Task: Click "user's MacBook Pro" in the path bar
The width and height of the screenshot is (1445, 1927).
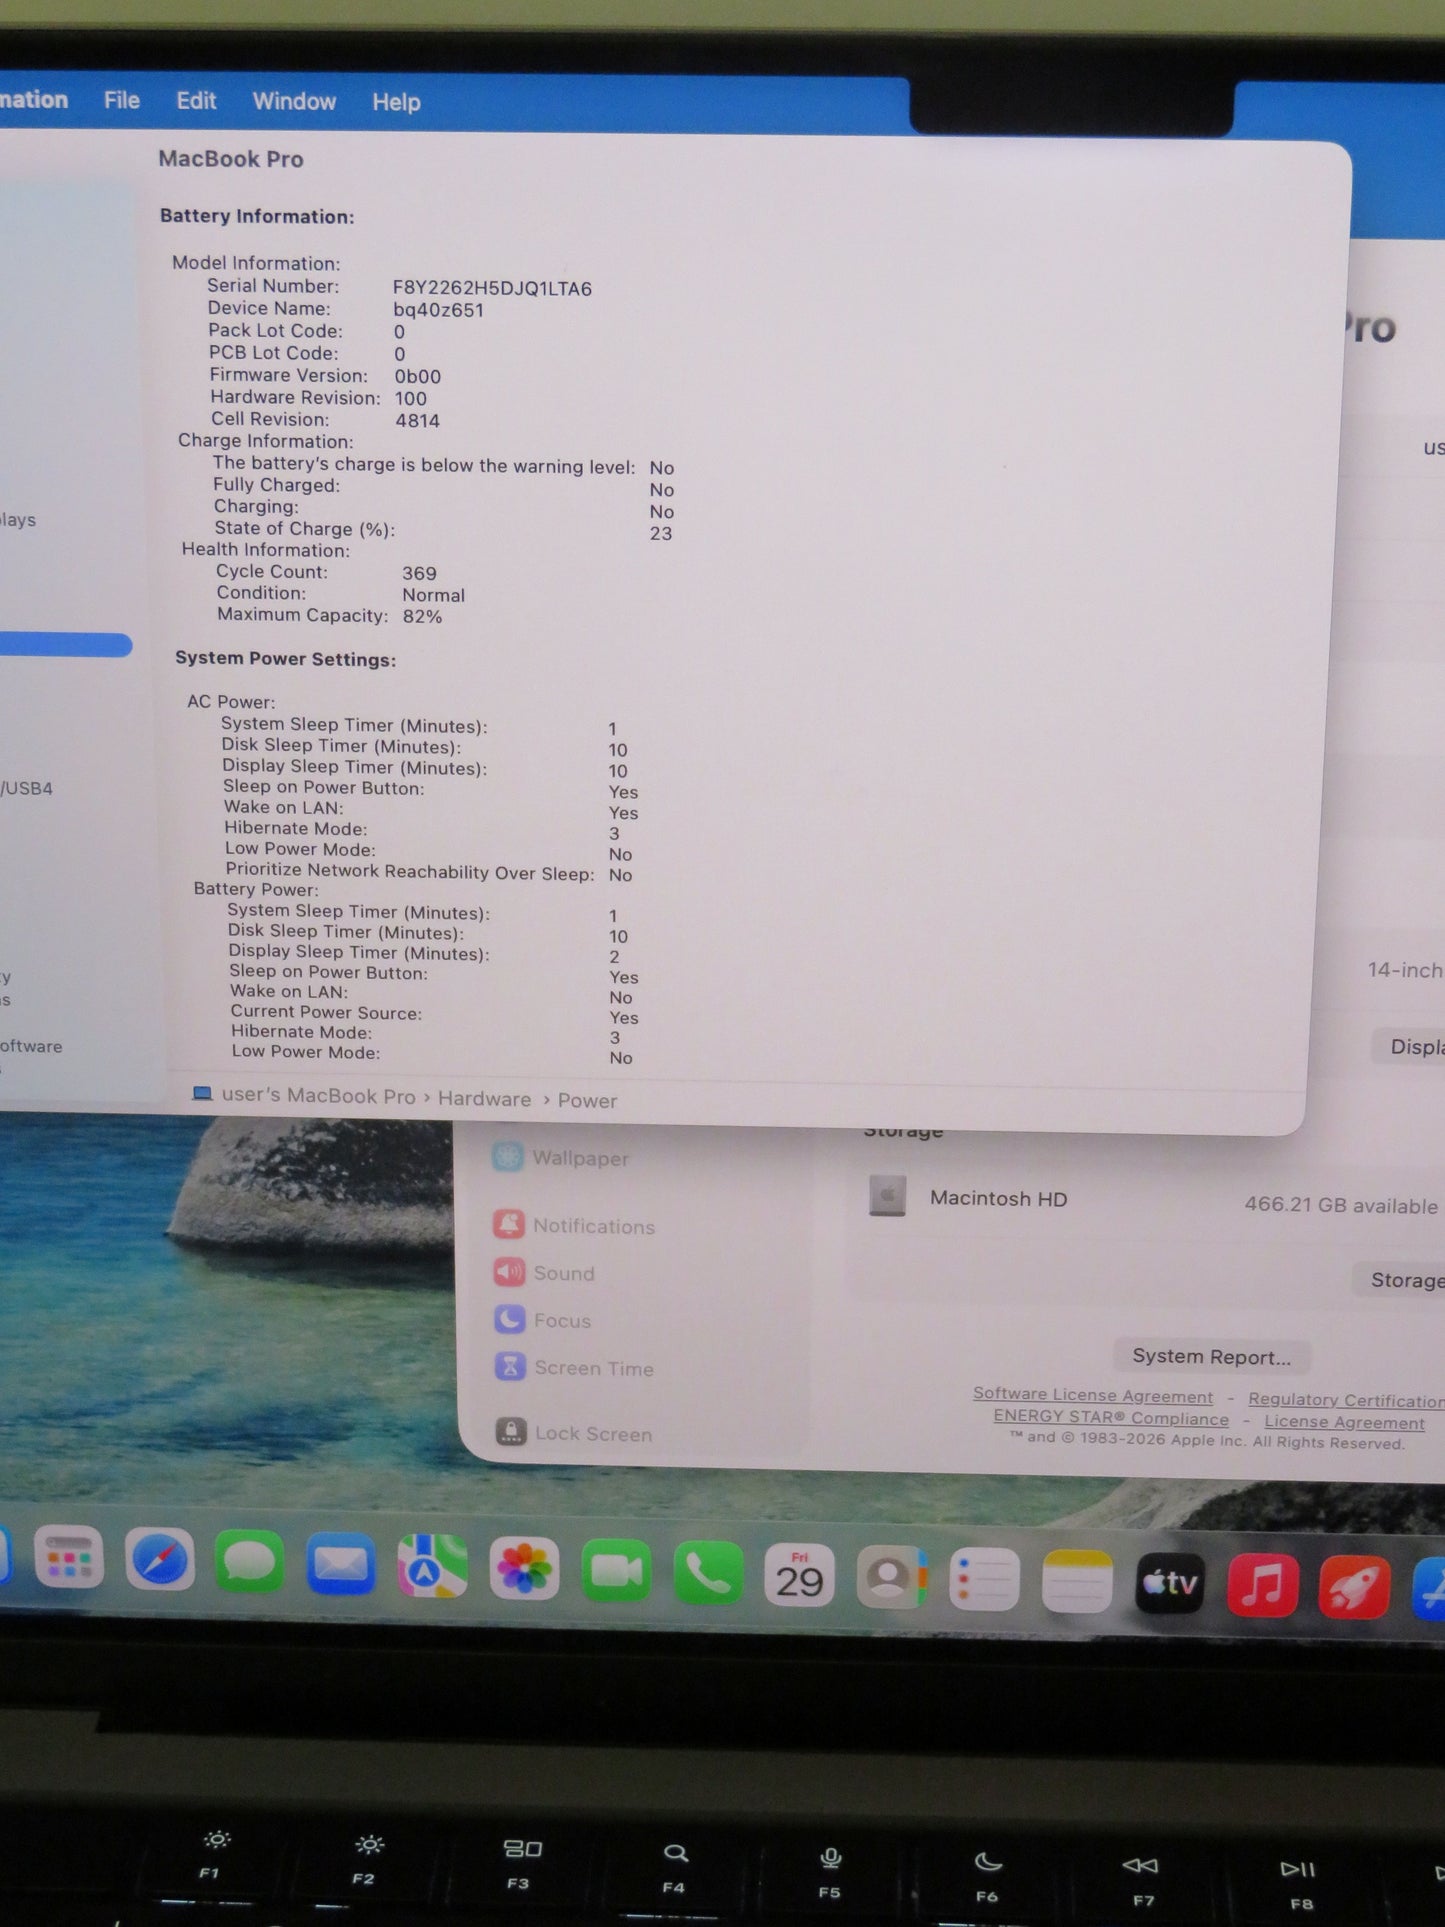Action: [318, 1095]
